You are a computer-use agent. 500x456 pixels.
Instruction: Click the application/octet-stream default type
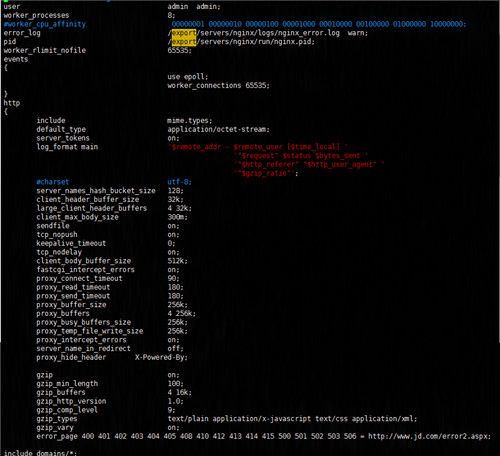[218, 129]
